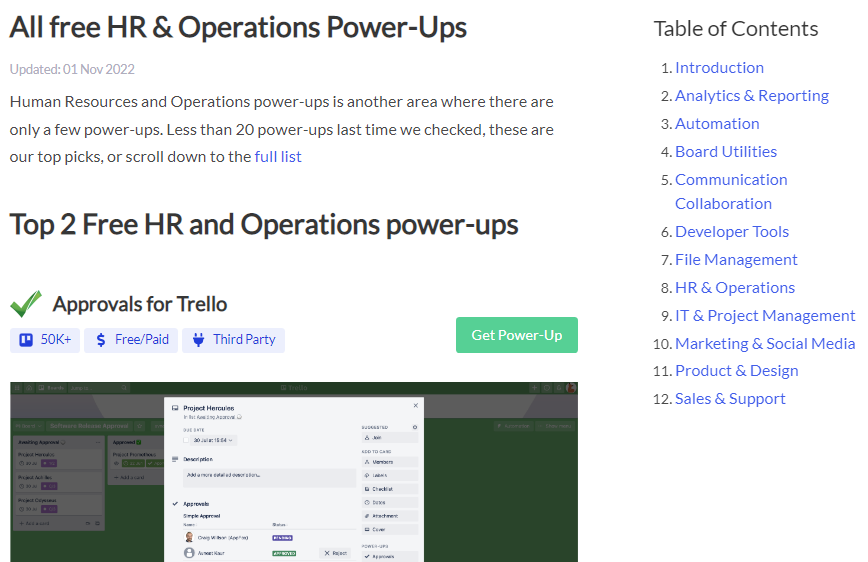This screenshot has width=868, height=562.
Task: Open Product & Design contents link
Action: point(737,370)
